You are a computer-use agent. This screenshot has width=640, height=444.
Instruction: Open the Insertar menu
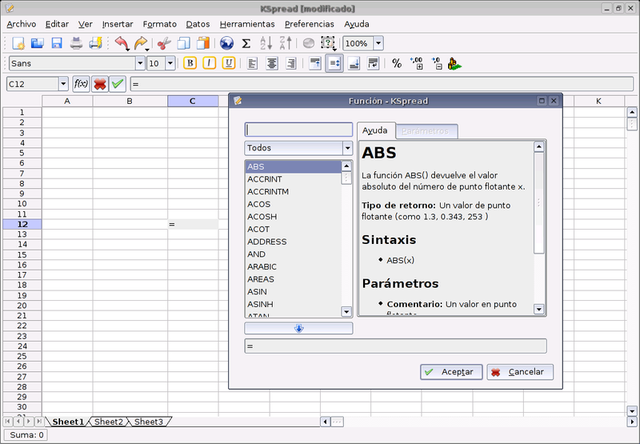tap(118, 24)
